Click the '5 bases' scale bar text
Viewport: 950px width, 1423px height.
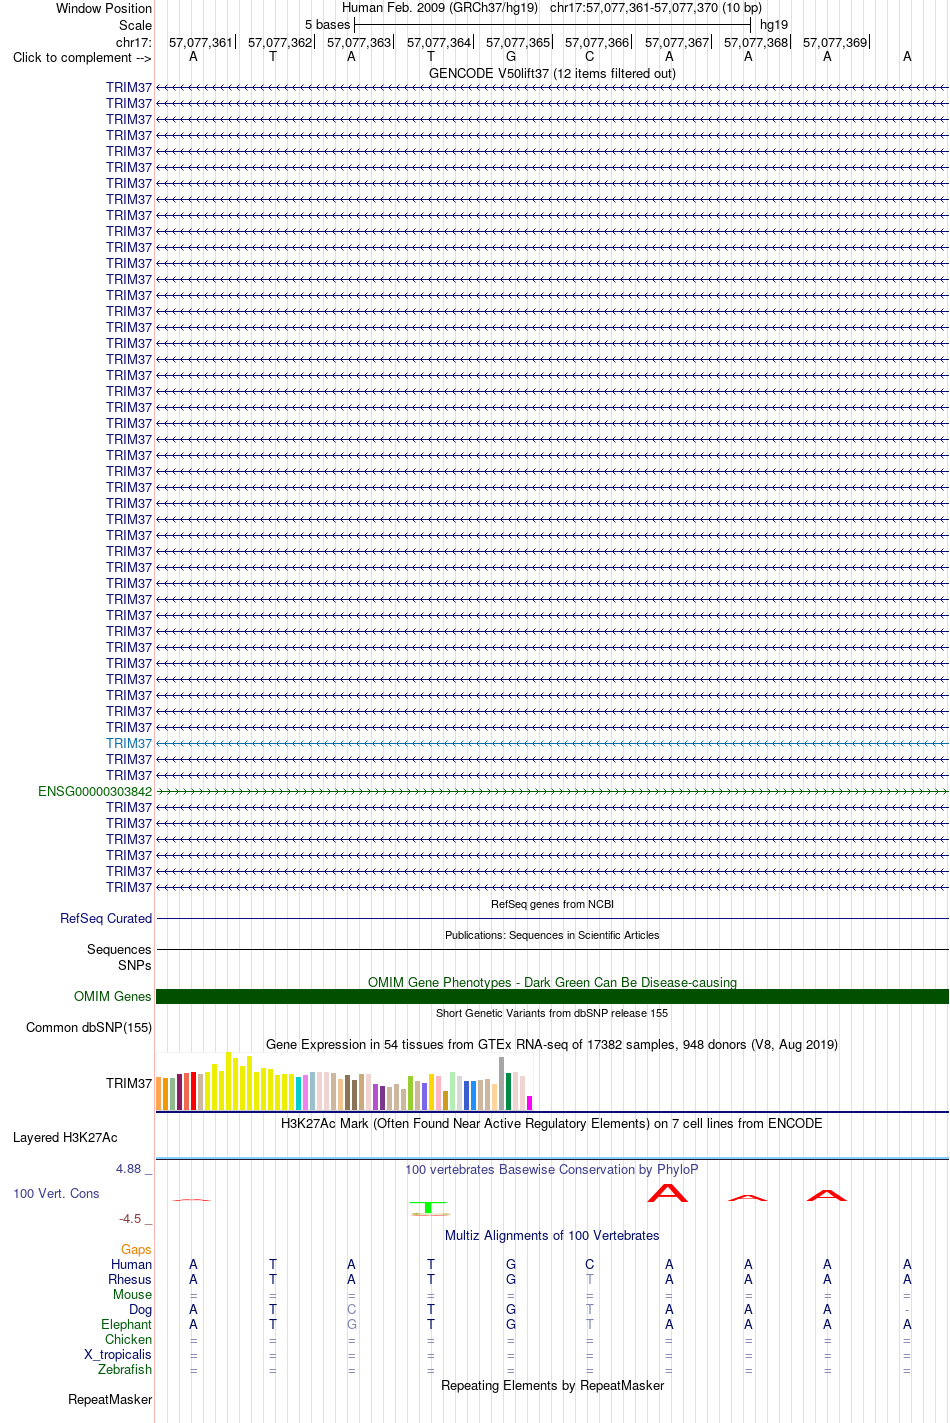327,24
